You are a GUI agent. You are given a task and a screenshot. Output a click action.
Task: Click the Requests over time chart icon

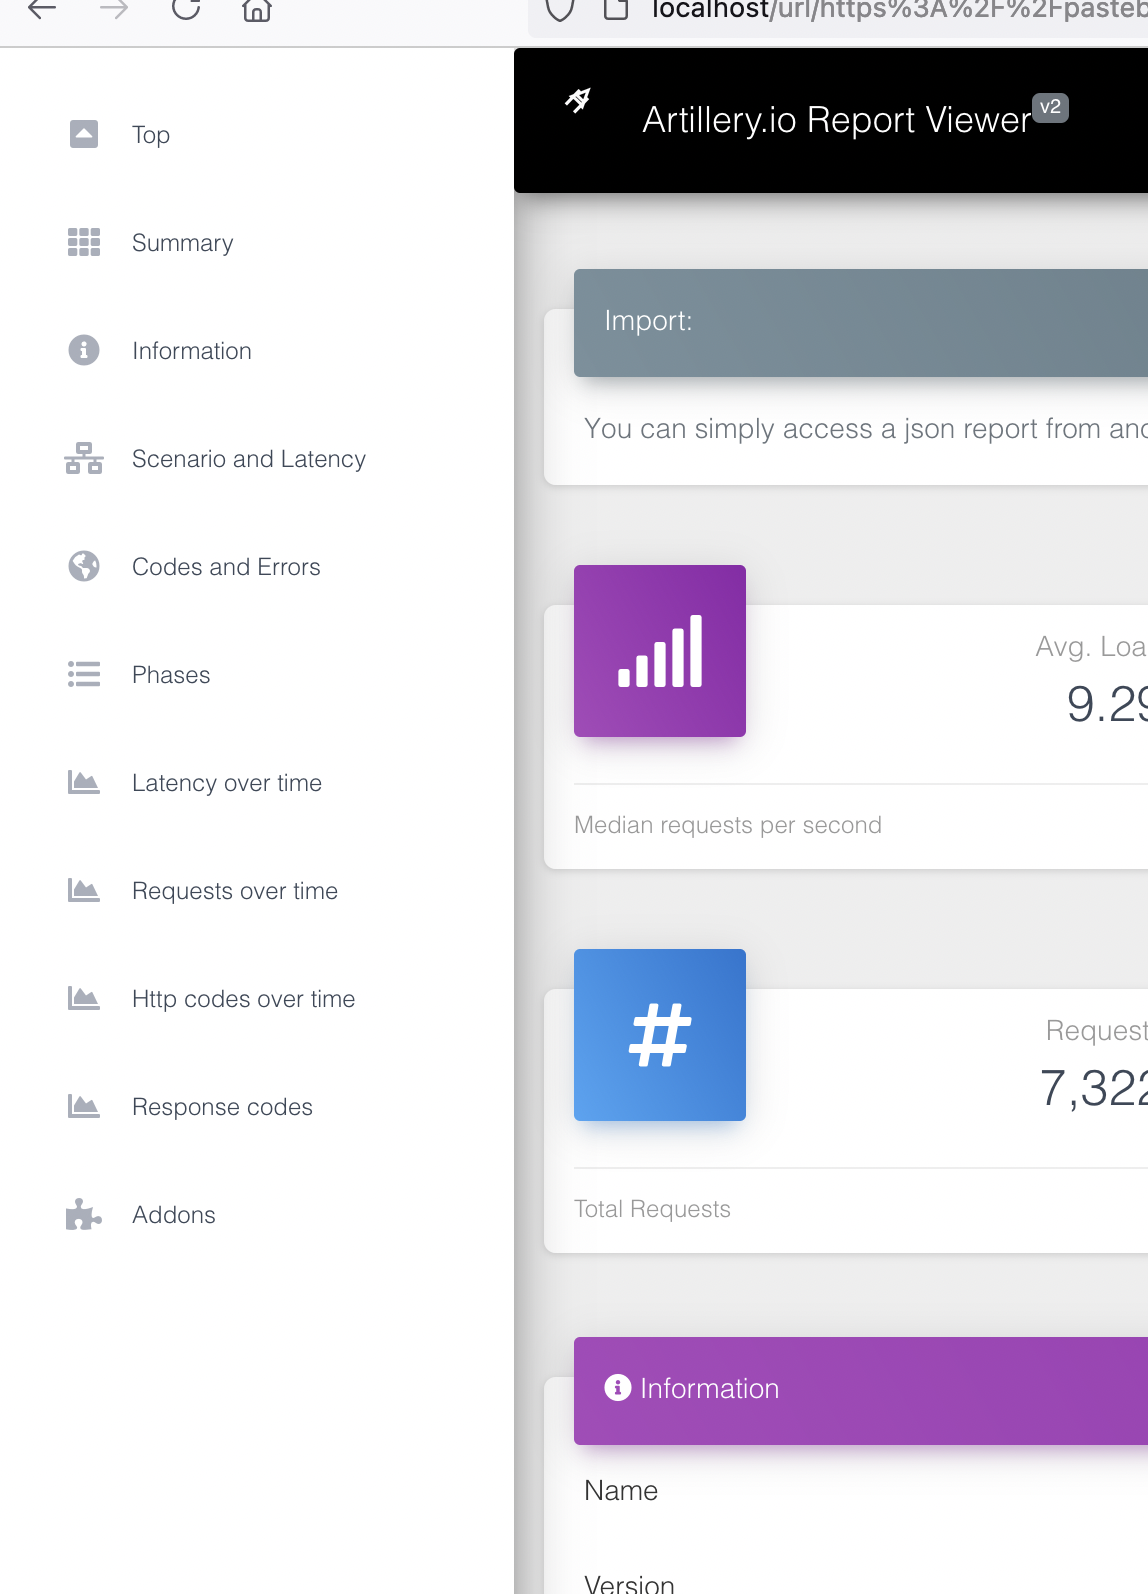click(x=84, y=890)
